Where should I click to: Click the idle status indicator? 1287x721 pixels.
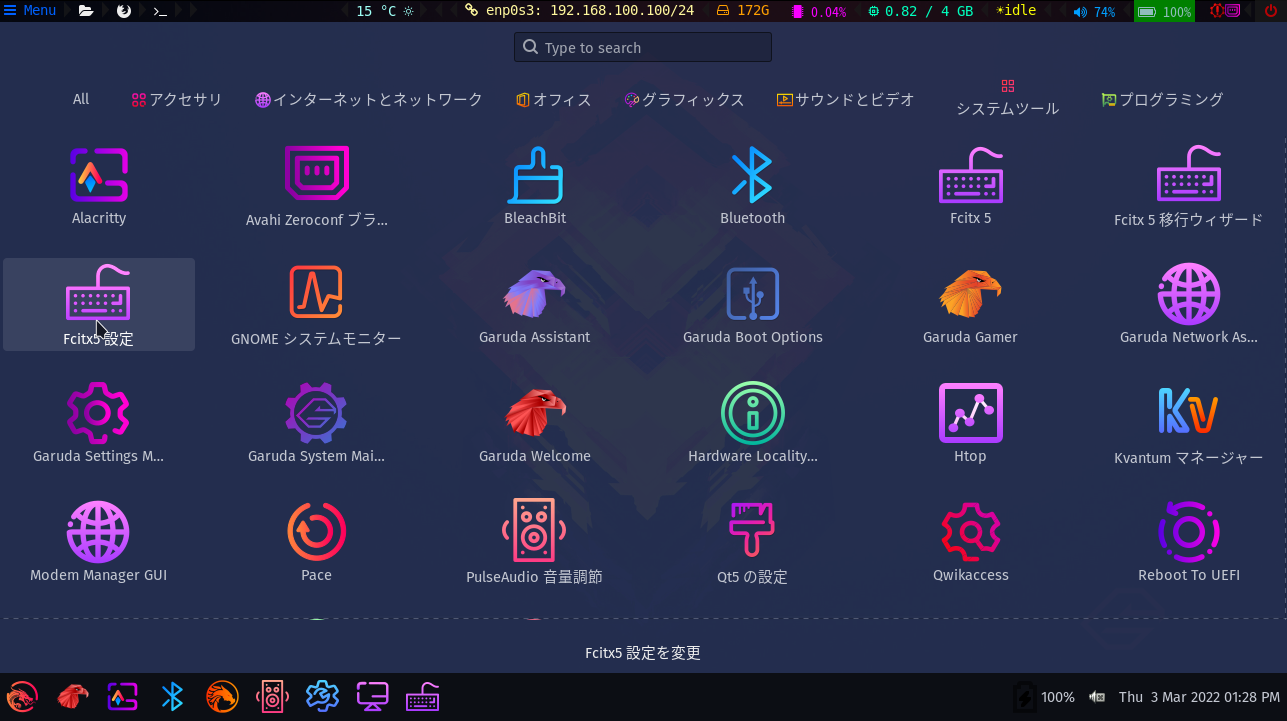point(1016,11)
